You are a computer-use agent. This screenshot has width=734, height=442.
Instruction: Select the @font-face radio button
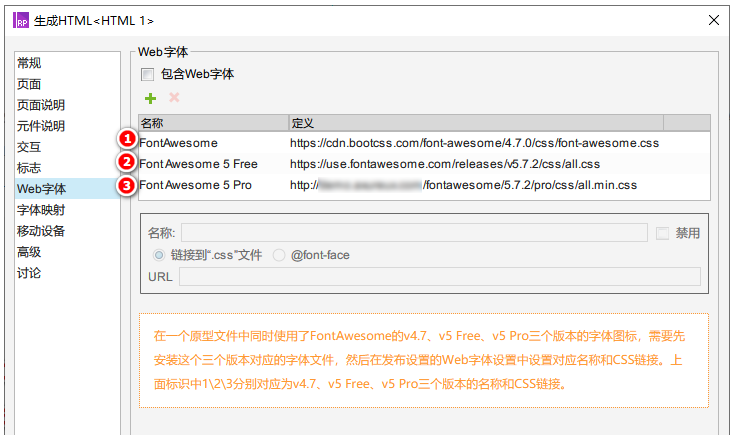pos(279,255)
